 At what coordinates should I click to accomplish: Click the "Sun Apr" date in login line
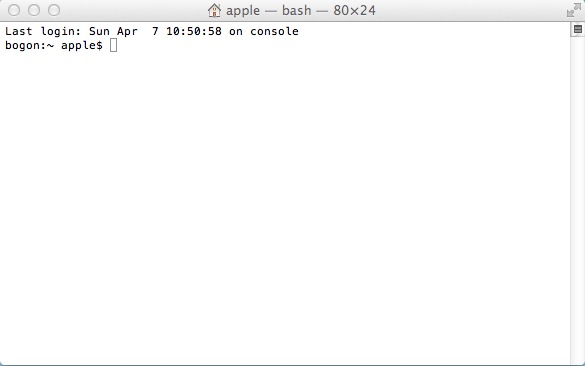(x=113, y=32)
